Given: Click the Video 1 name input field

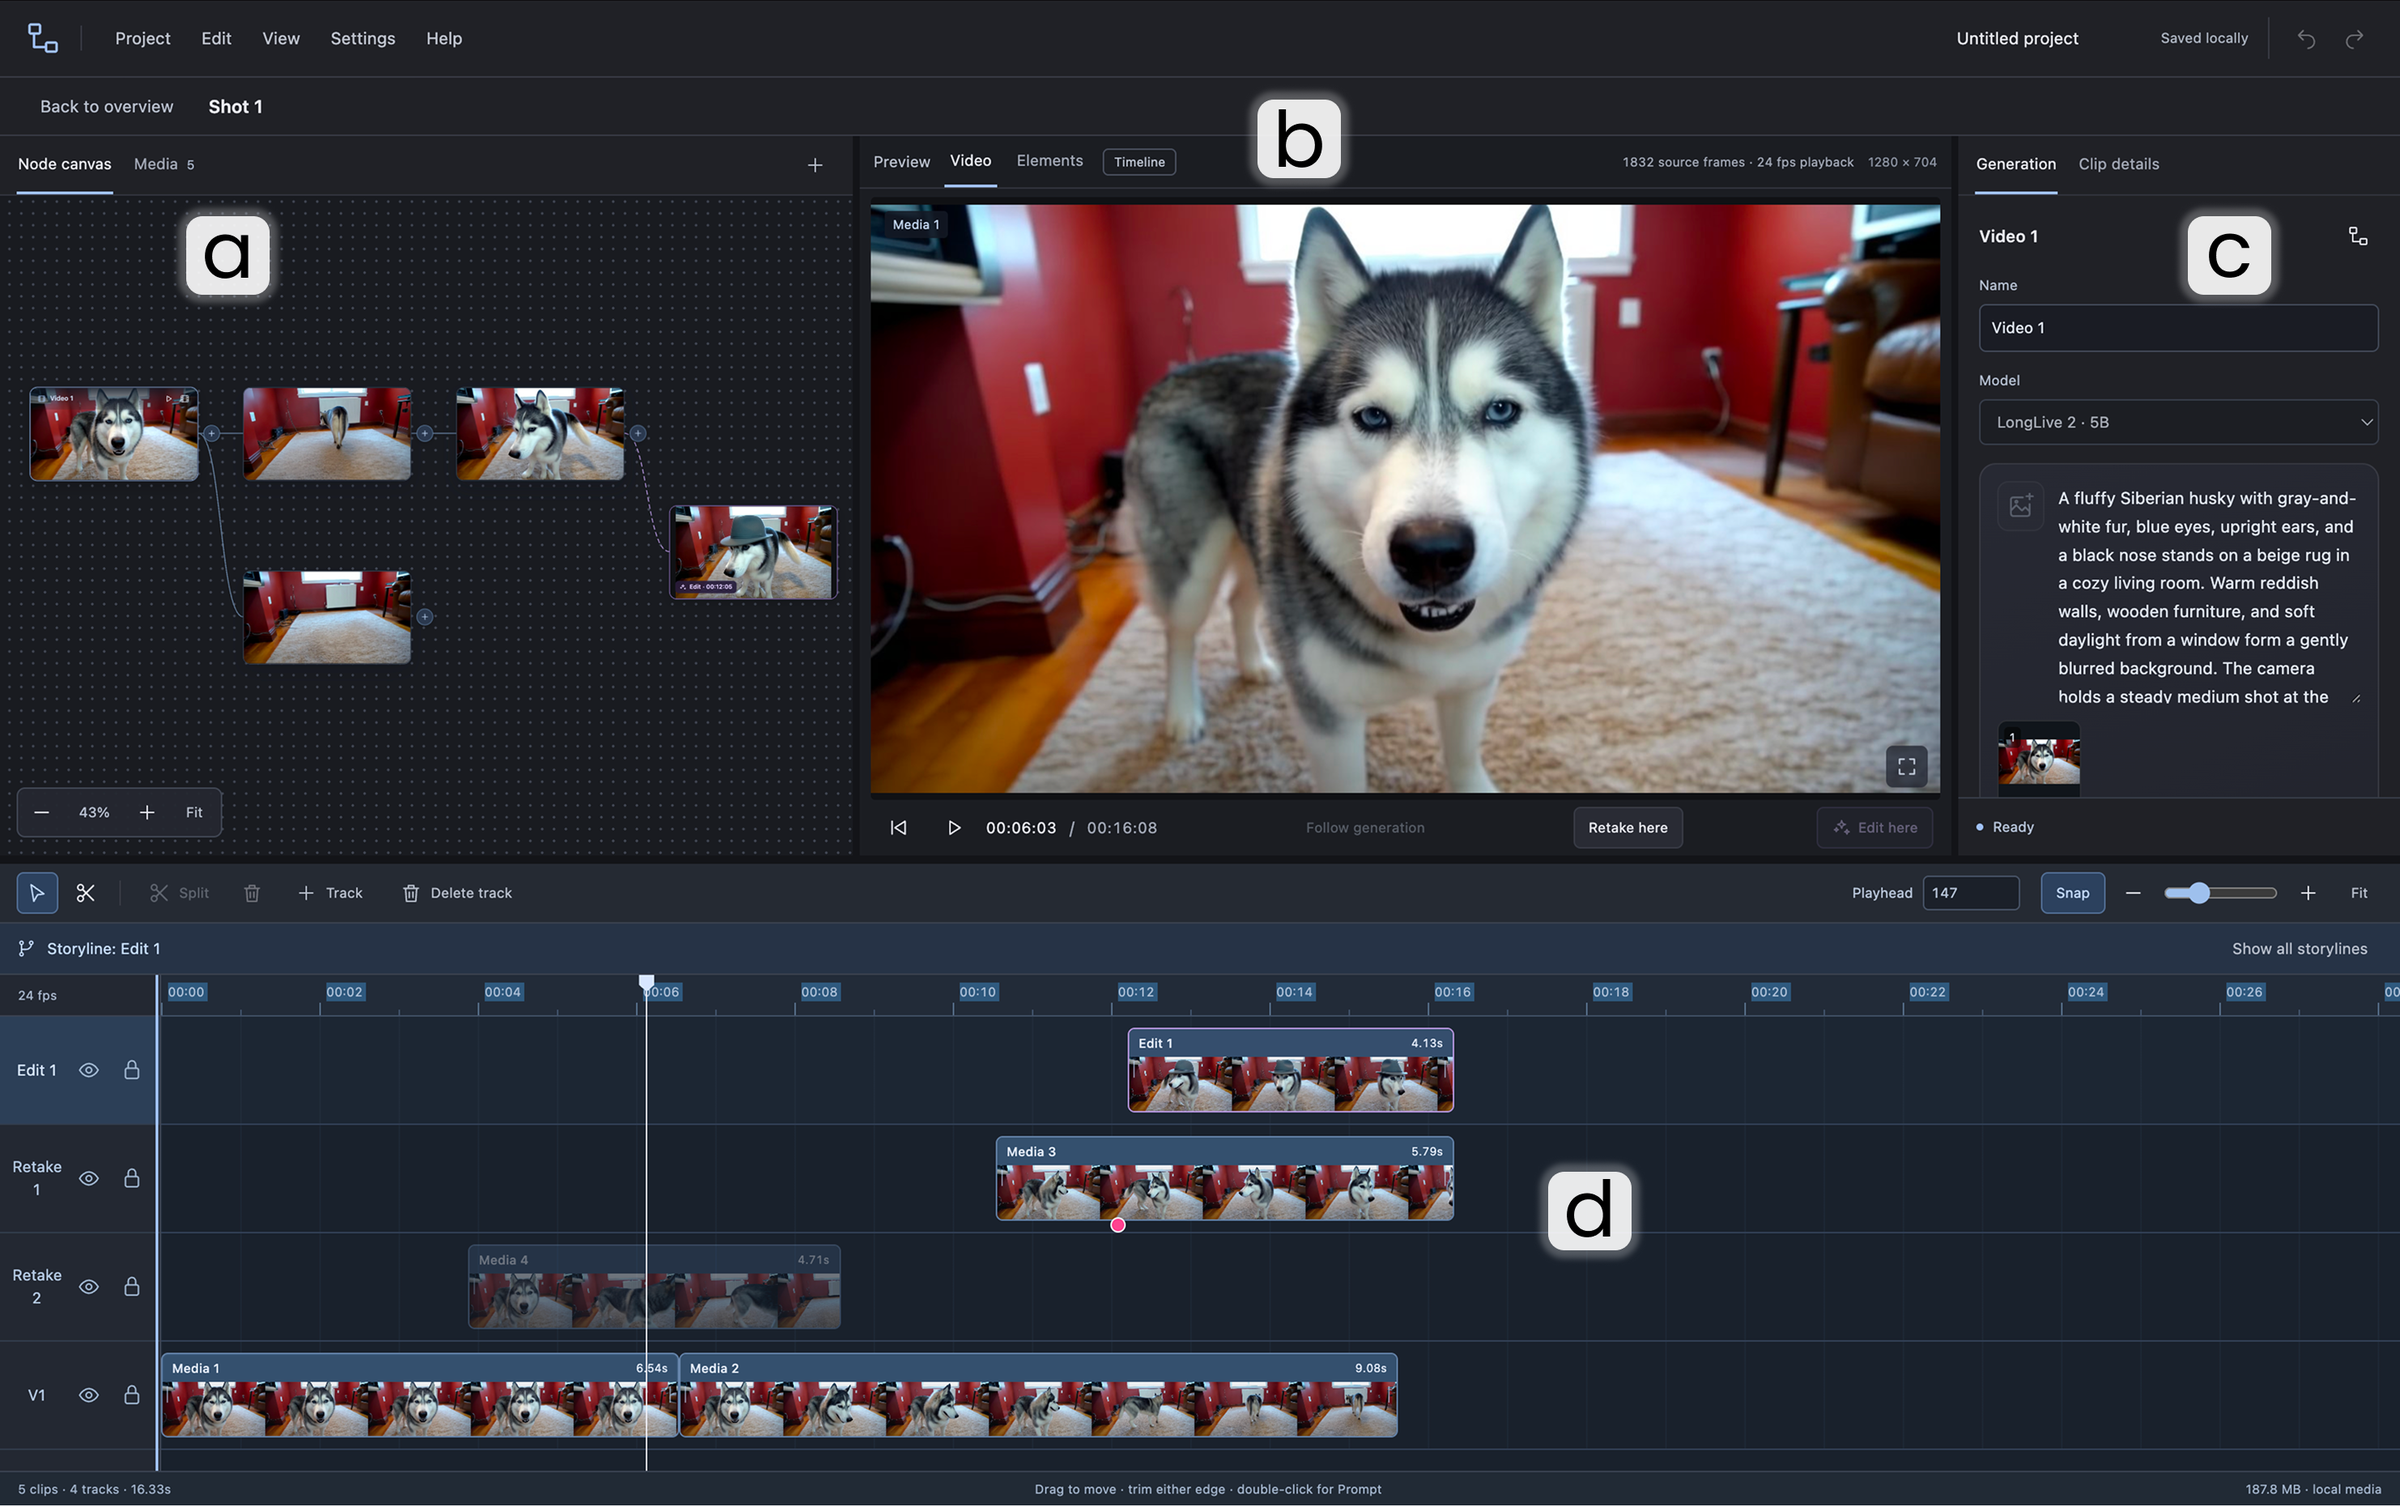Looking at the screenshot, I should click(x=2178, y=328).
